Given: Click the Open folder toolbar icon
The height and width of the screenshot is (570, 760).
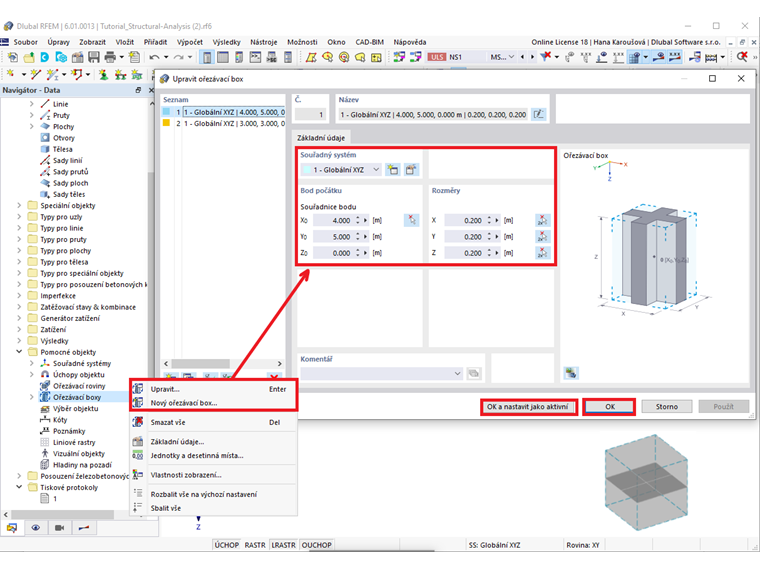Looking at the screenshot, I should click(x=29, y=57).
